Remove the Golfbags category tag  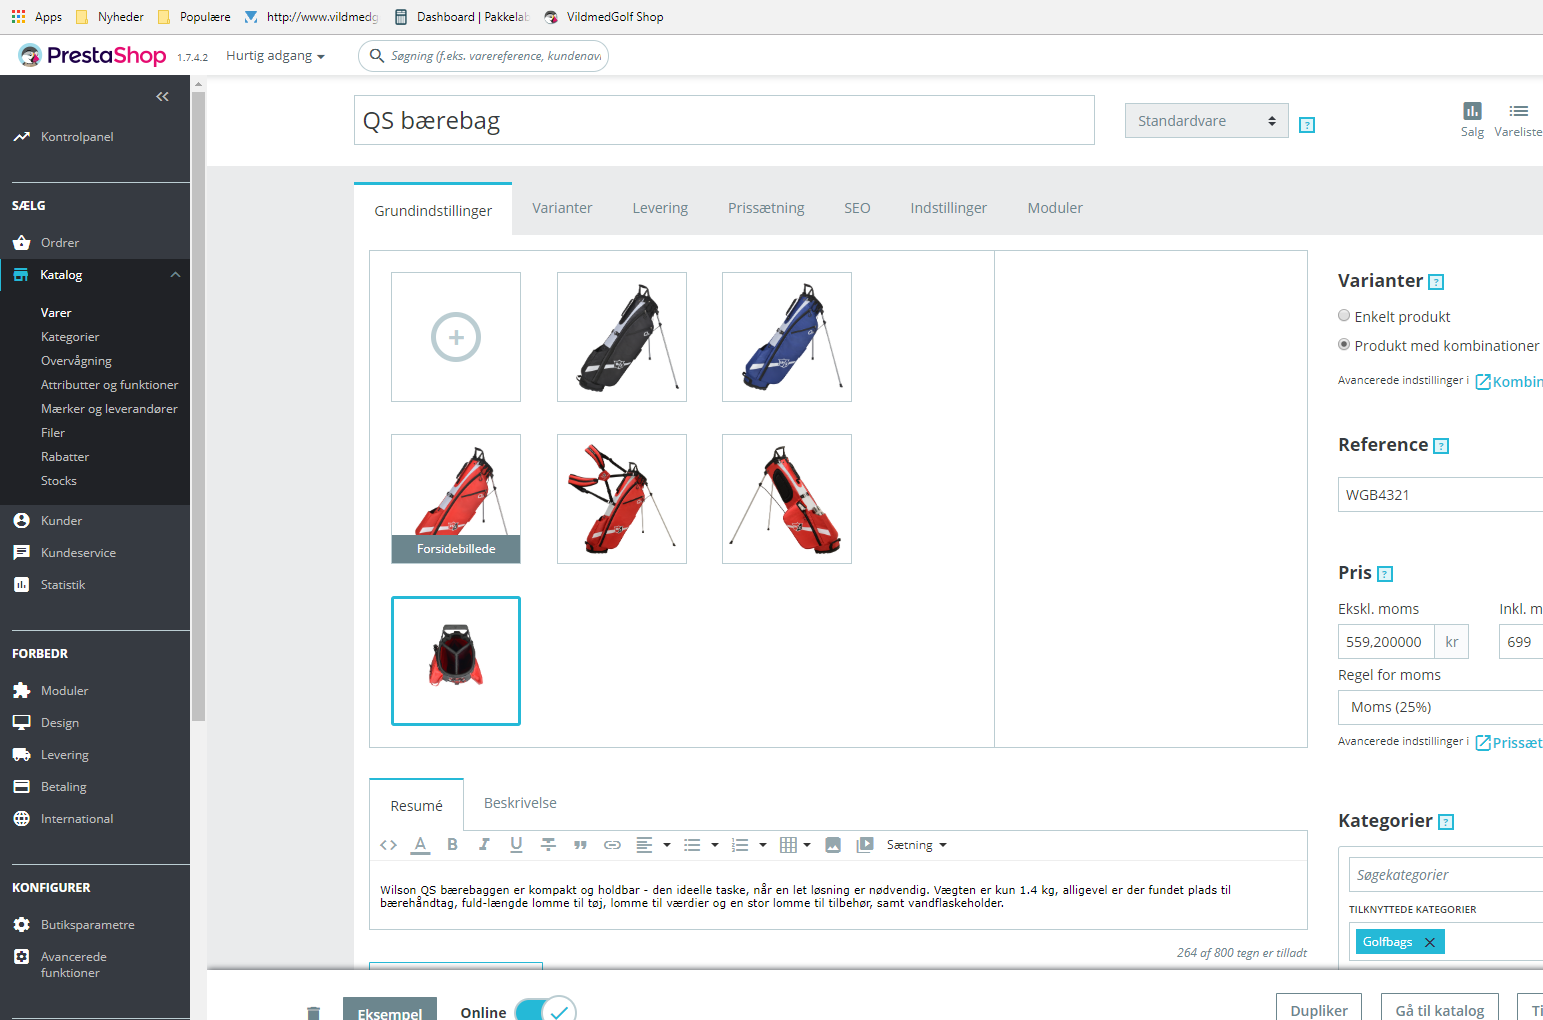pos(1430,942)
